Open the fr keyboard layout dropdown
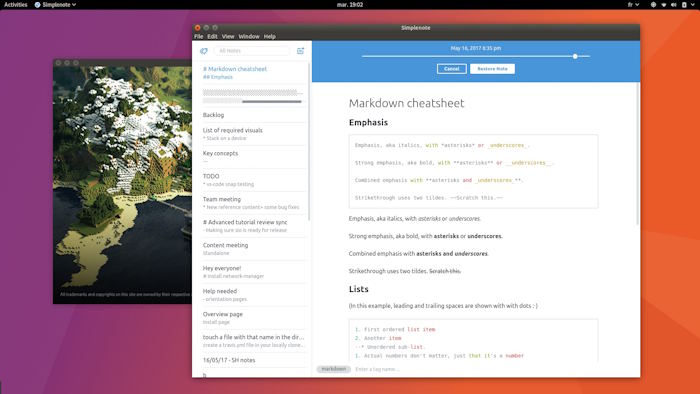This screenshot has height=394, width=700. pyautogui.click(x=633, y=4)
